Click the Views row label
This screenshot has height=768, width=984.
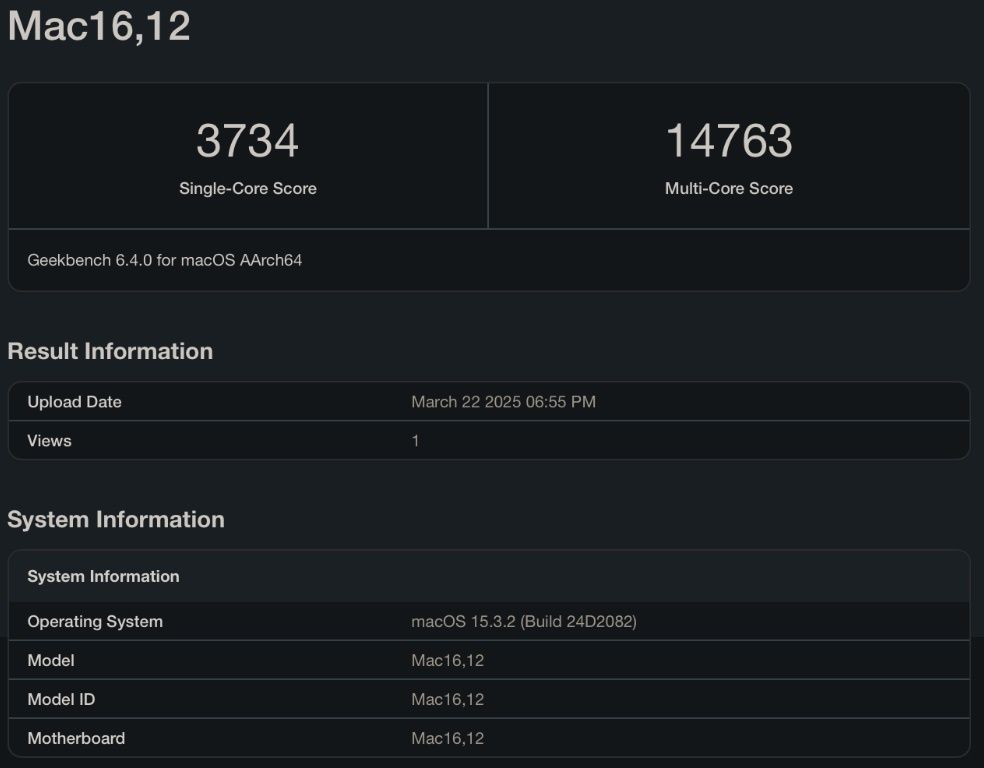point(50,441)
